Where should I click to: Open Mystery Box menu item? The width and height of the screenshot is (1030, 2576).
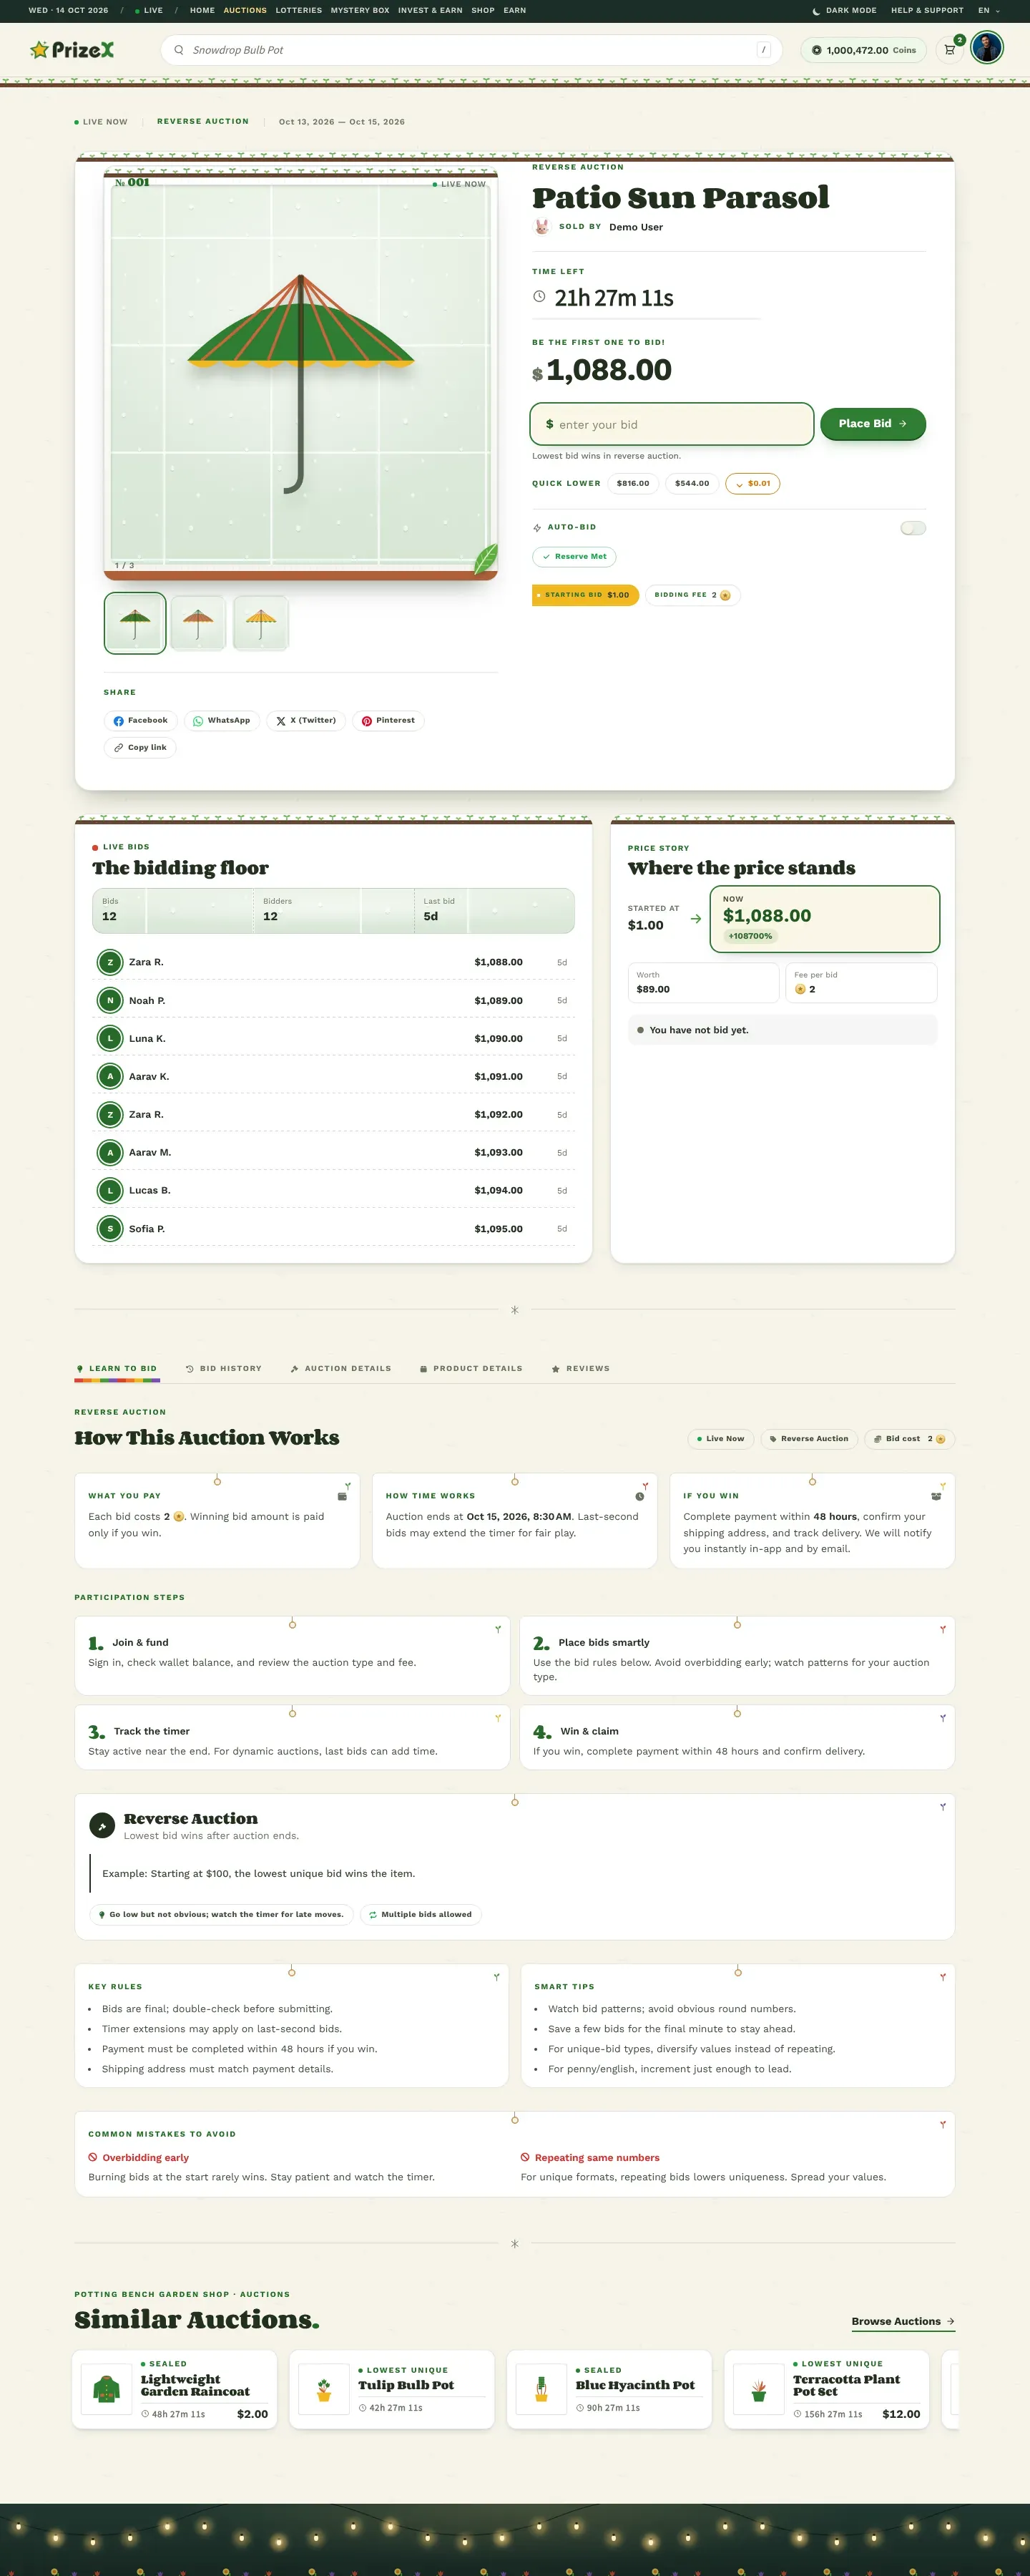point(360,11)
